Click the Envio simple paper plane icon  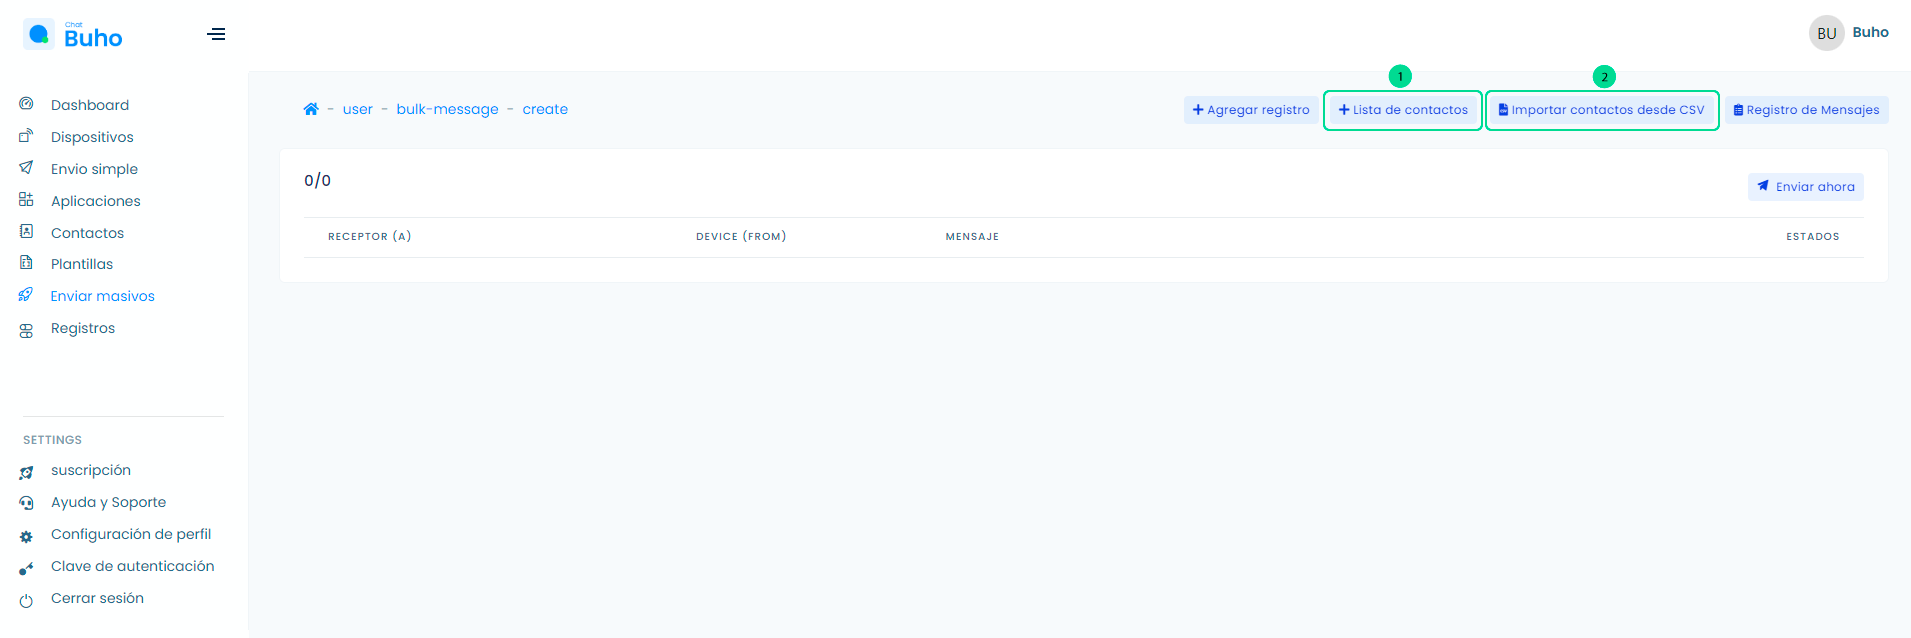coord(27,168)
